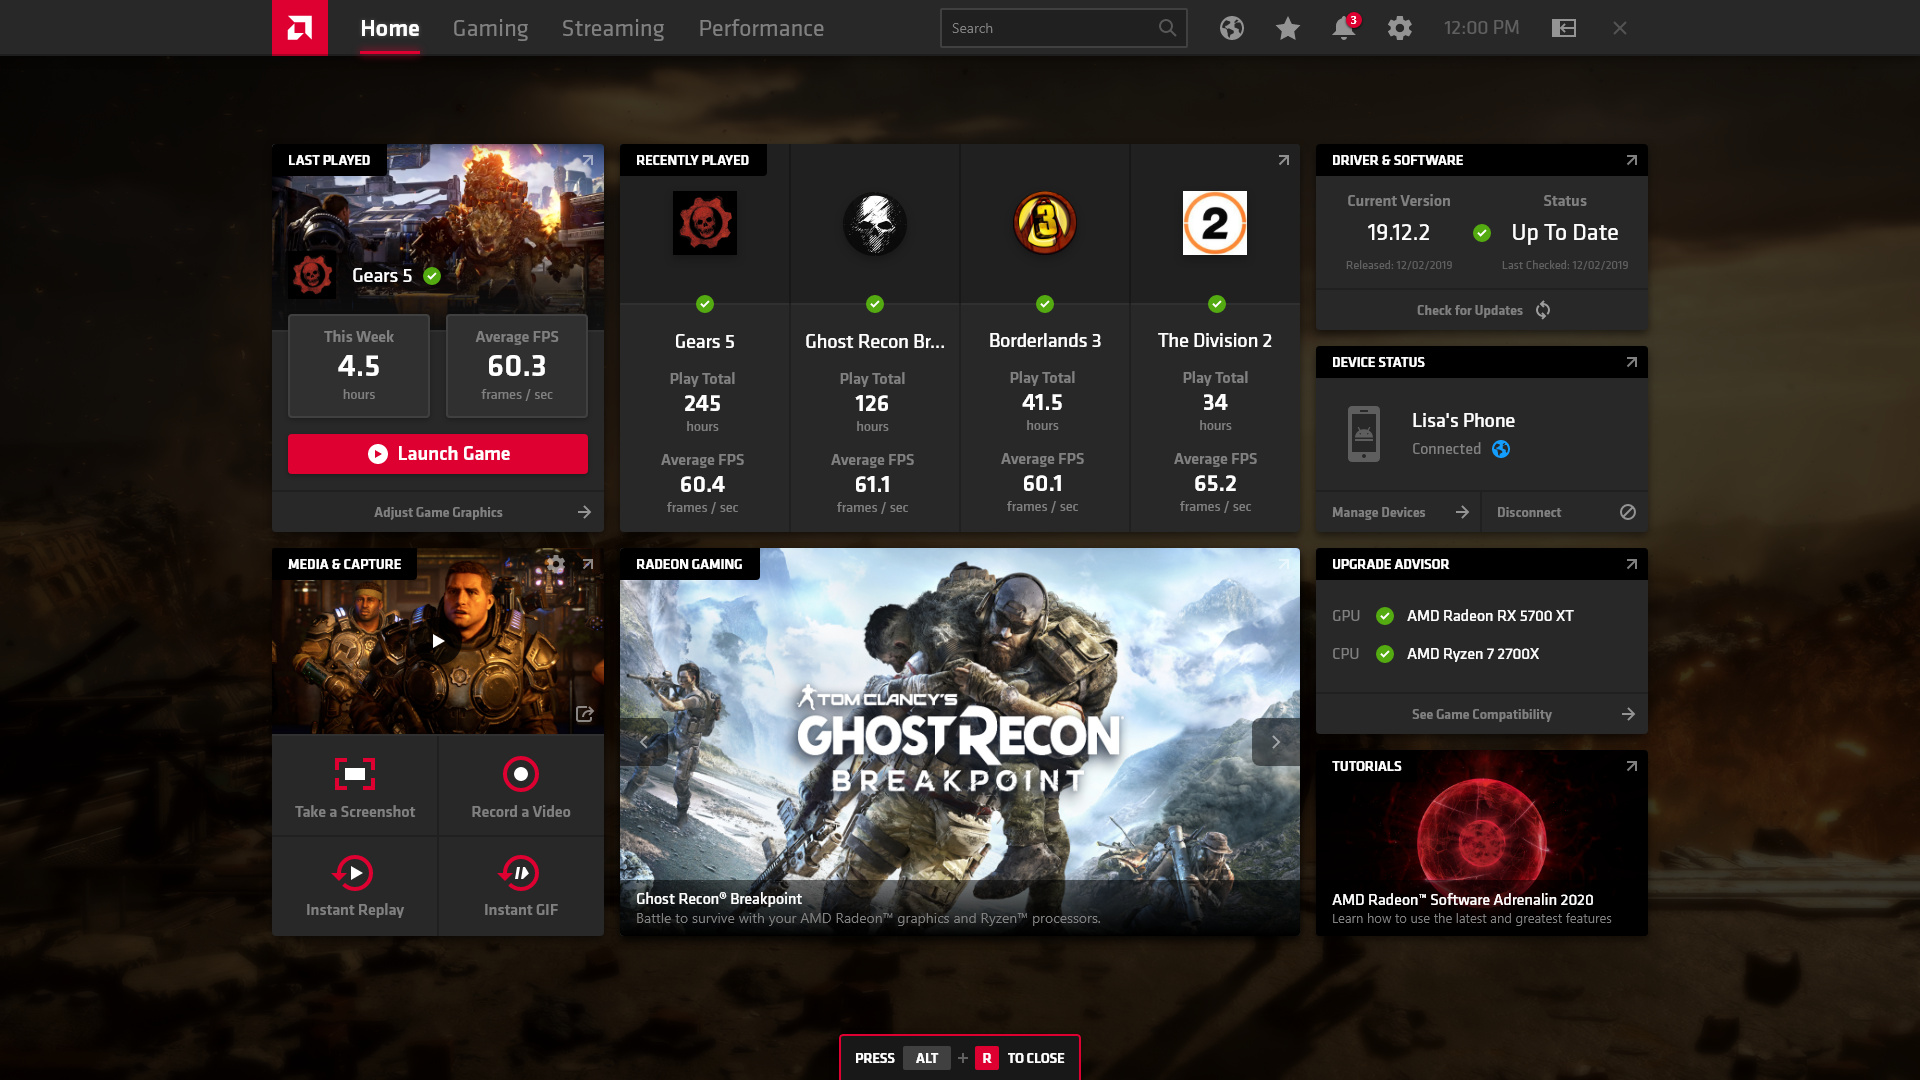Click the Ghost Recon Breakpoint banner thumbnail
1920x1080 pixels.
[x=960, y=741]
